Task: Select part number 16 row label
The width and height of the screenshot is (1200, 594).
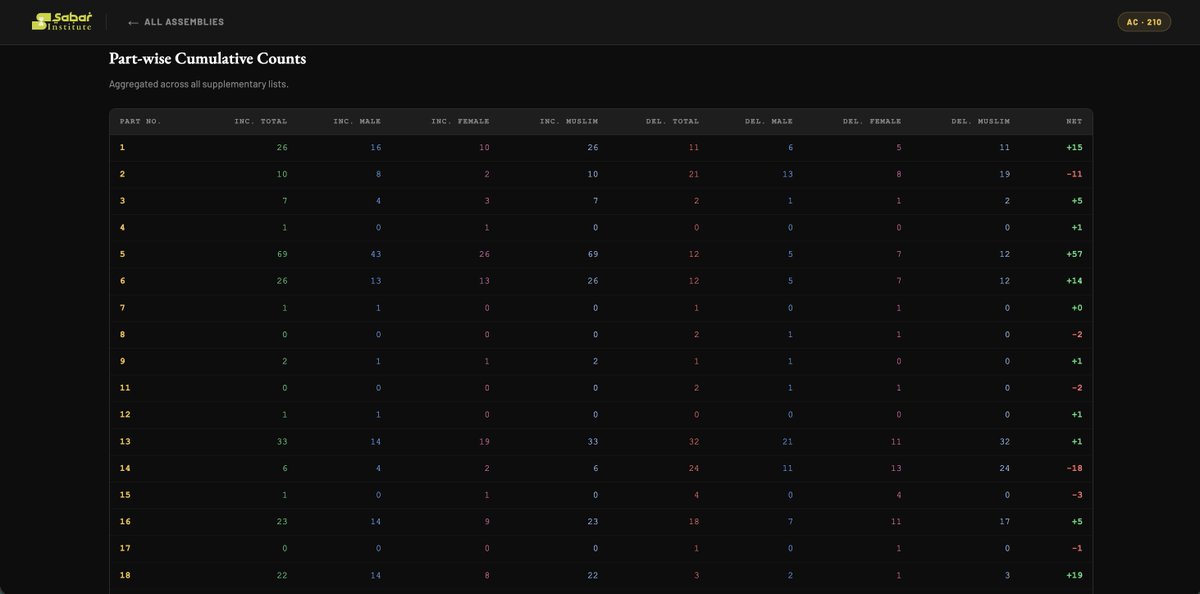Action: 125,521
